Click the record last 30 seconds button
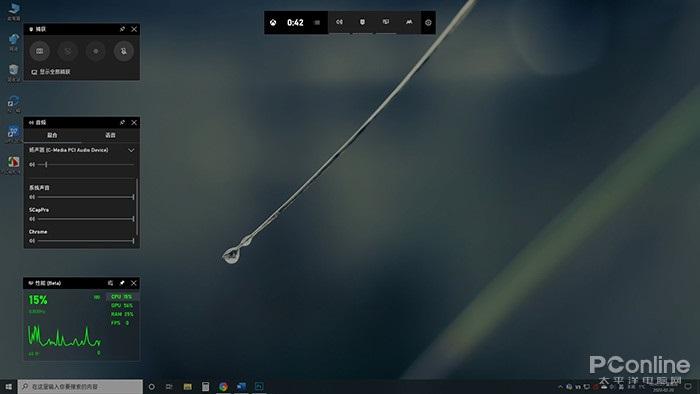The image size is (700, 394). click(x=68, y=51)
